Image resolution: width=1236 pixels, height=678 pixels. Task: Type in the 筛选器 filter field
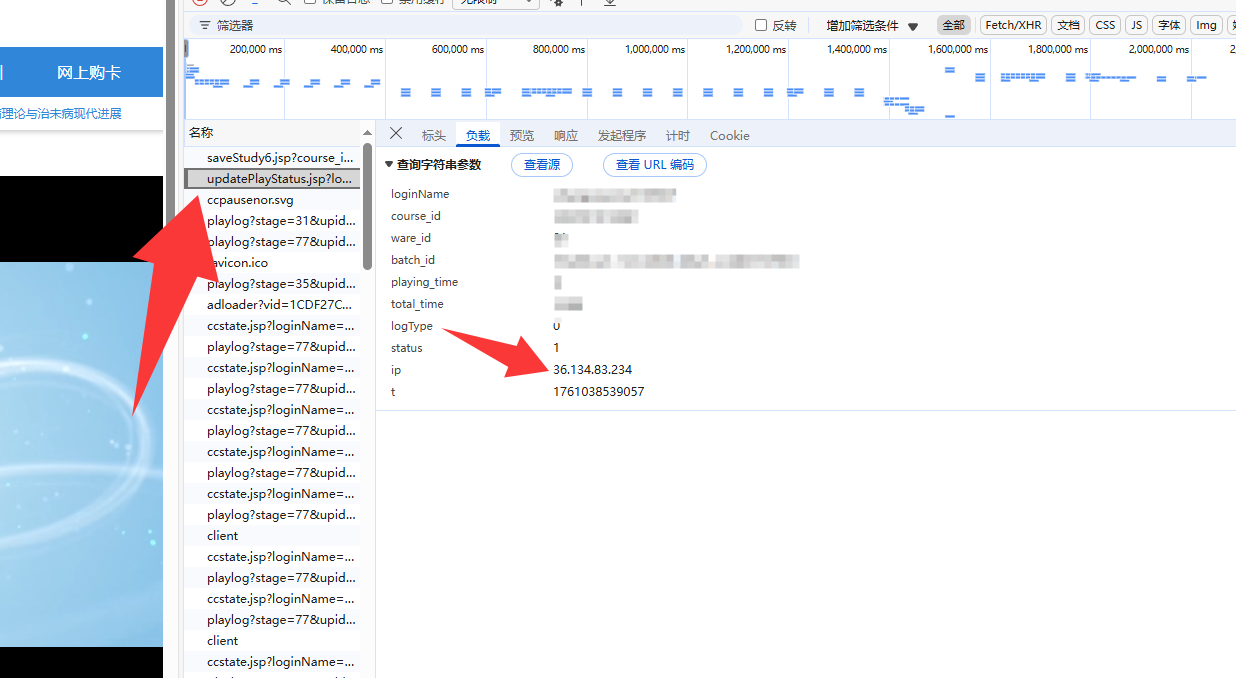click(x=470, y=25)
